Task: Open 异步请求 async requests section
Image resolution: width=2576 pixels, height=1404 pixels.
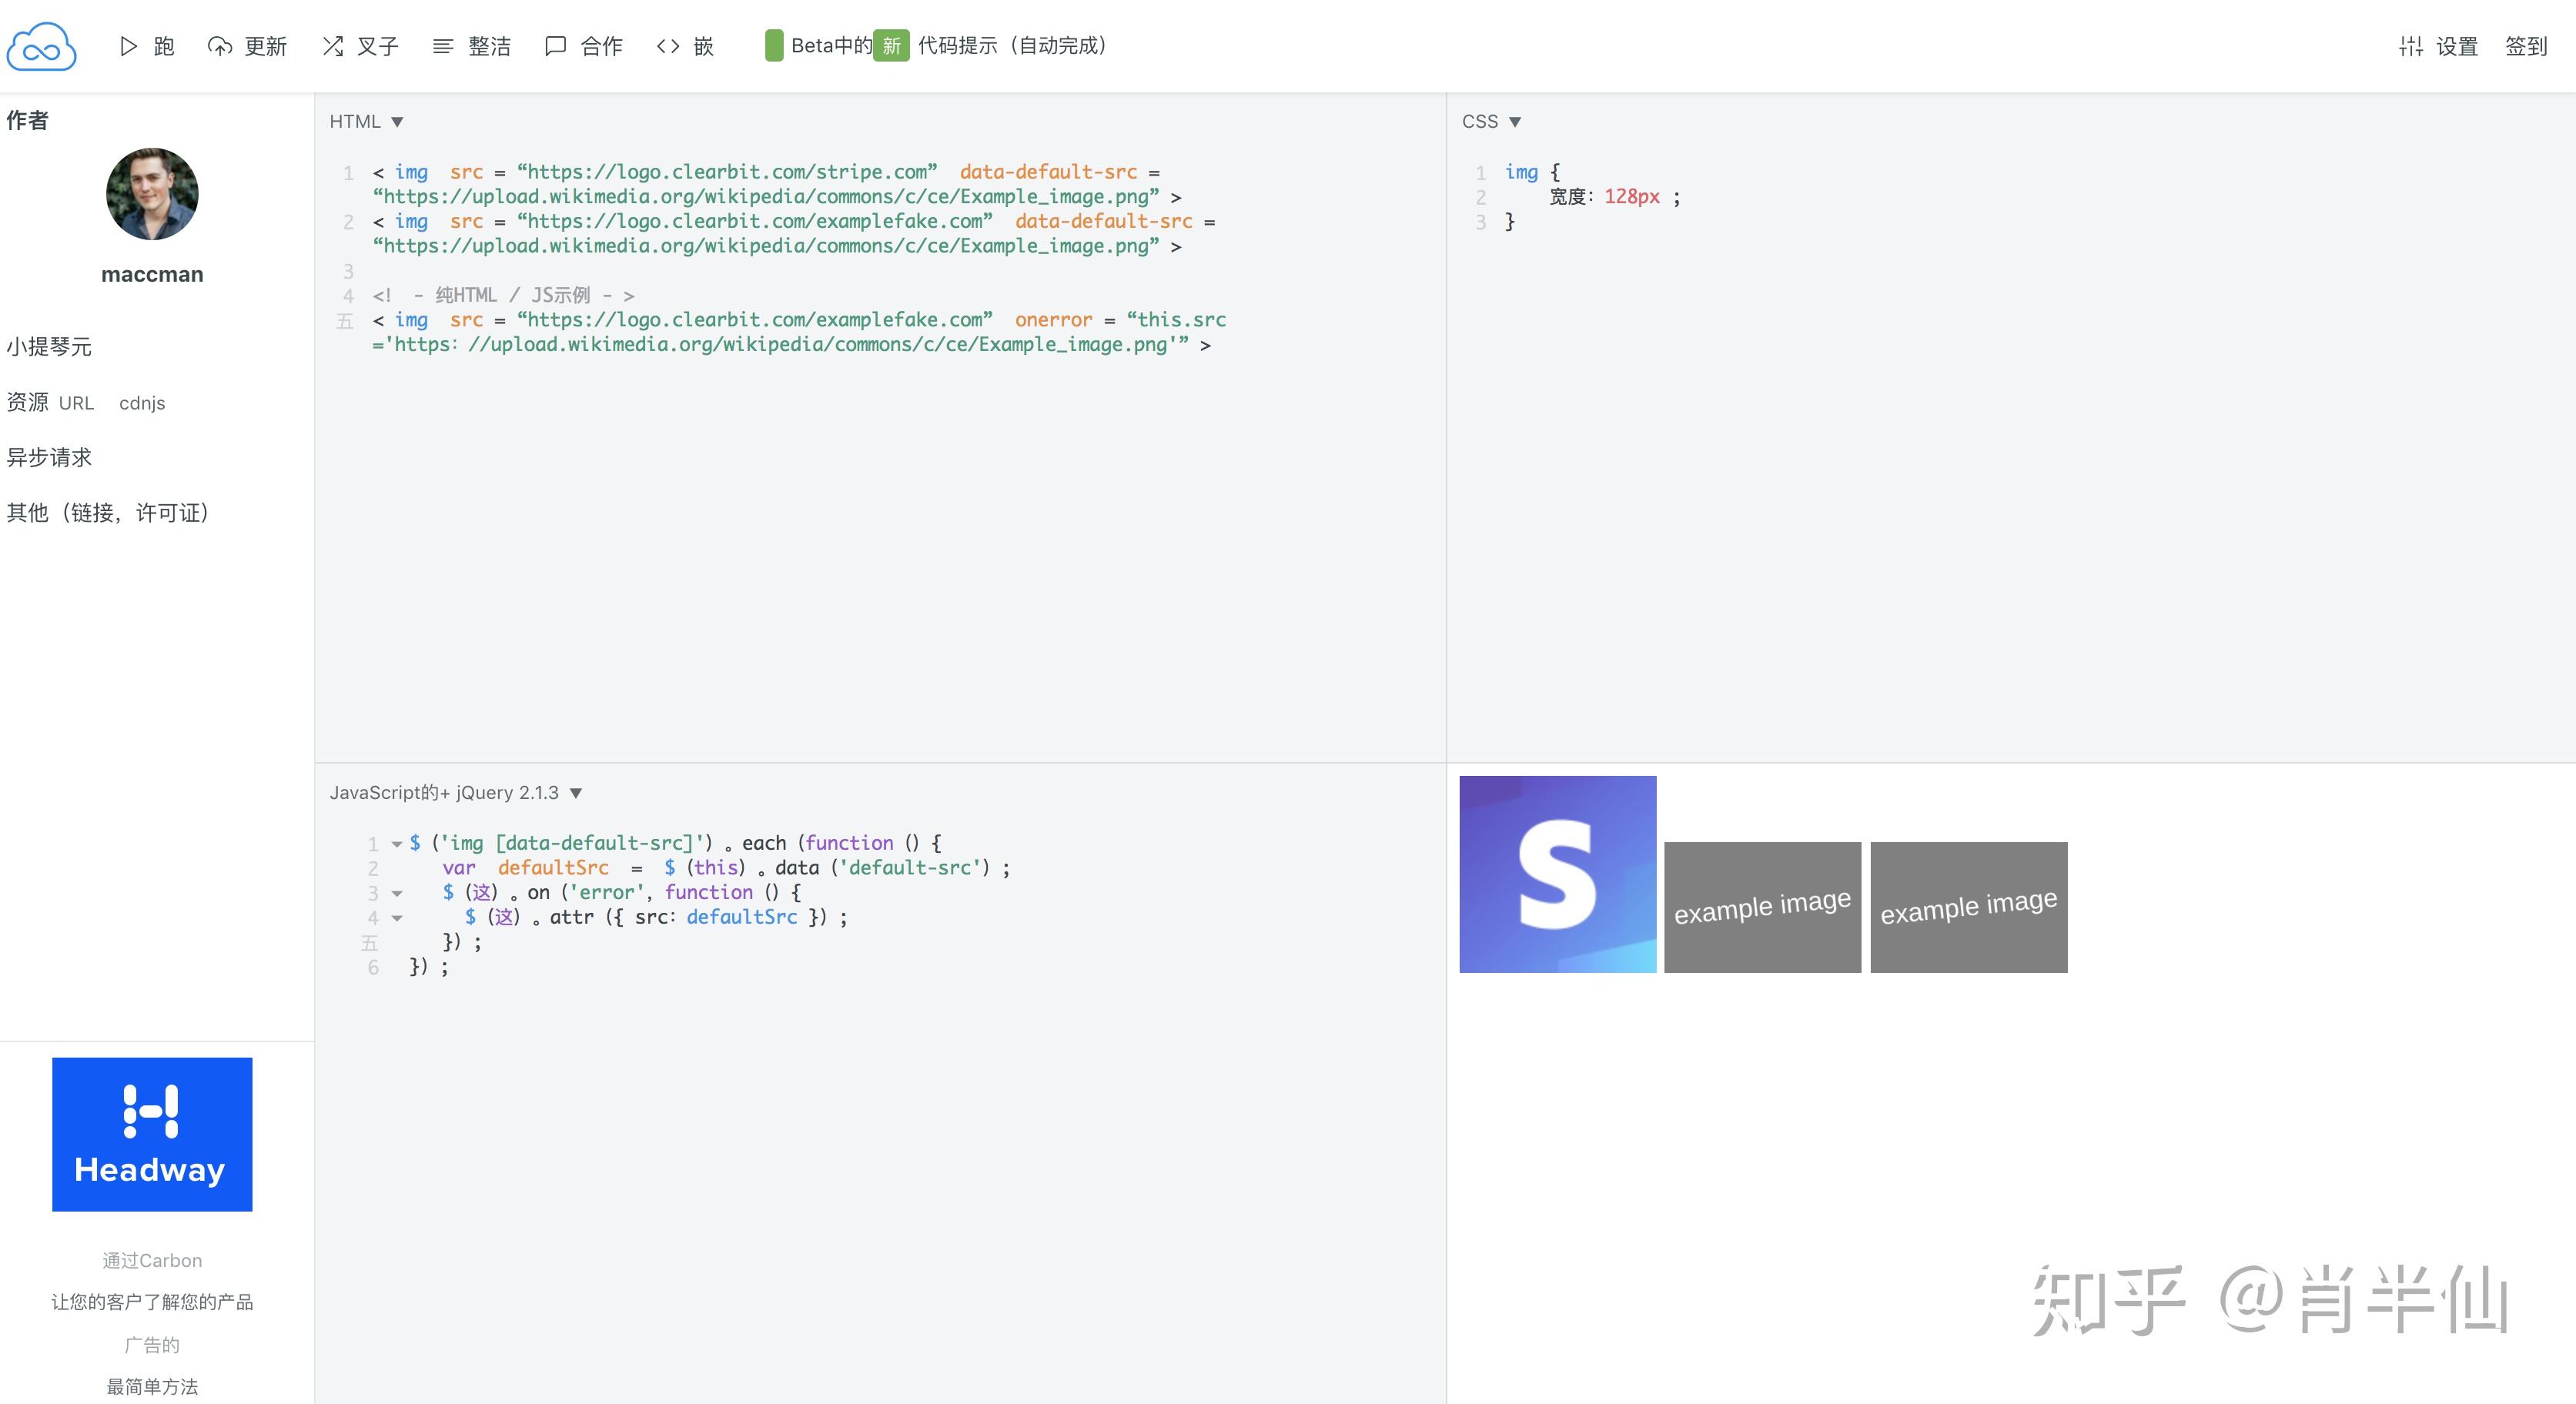Action: 49,457
